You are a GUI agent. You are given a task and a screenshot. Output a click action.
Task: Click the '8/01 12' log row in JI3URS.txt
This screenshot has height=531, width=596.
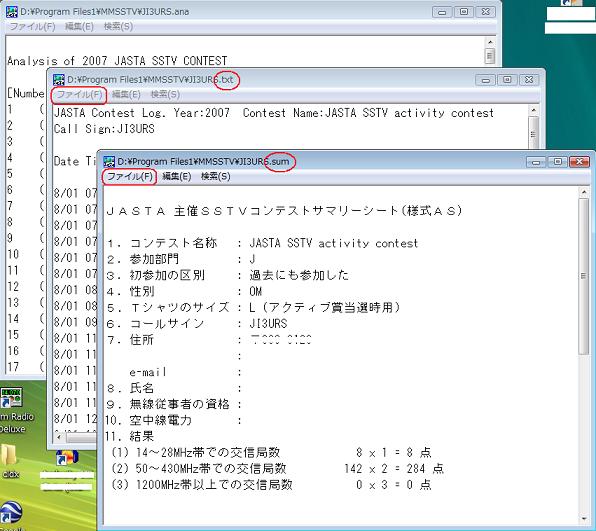click(x=76, y=419)
